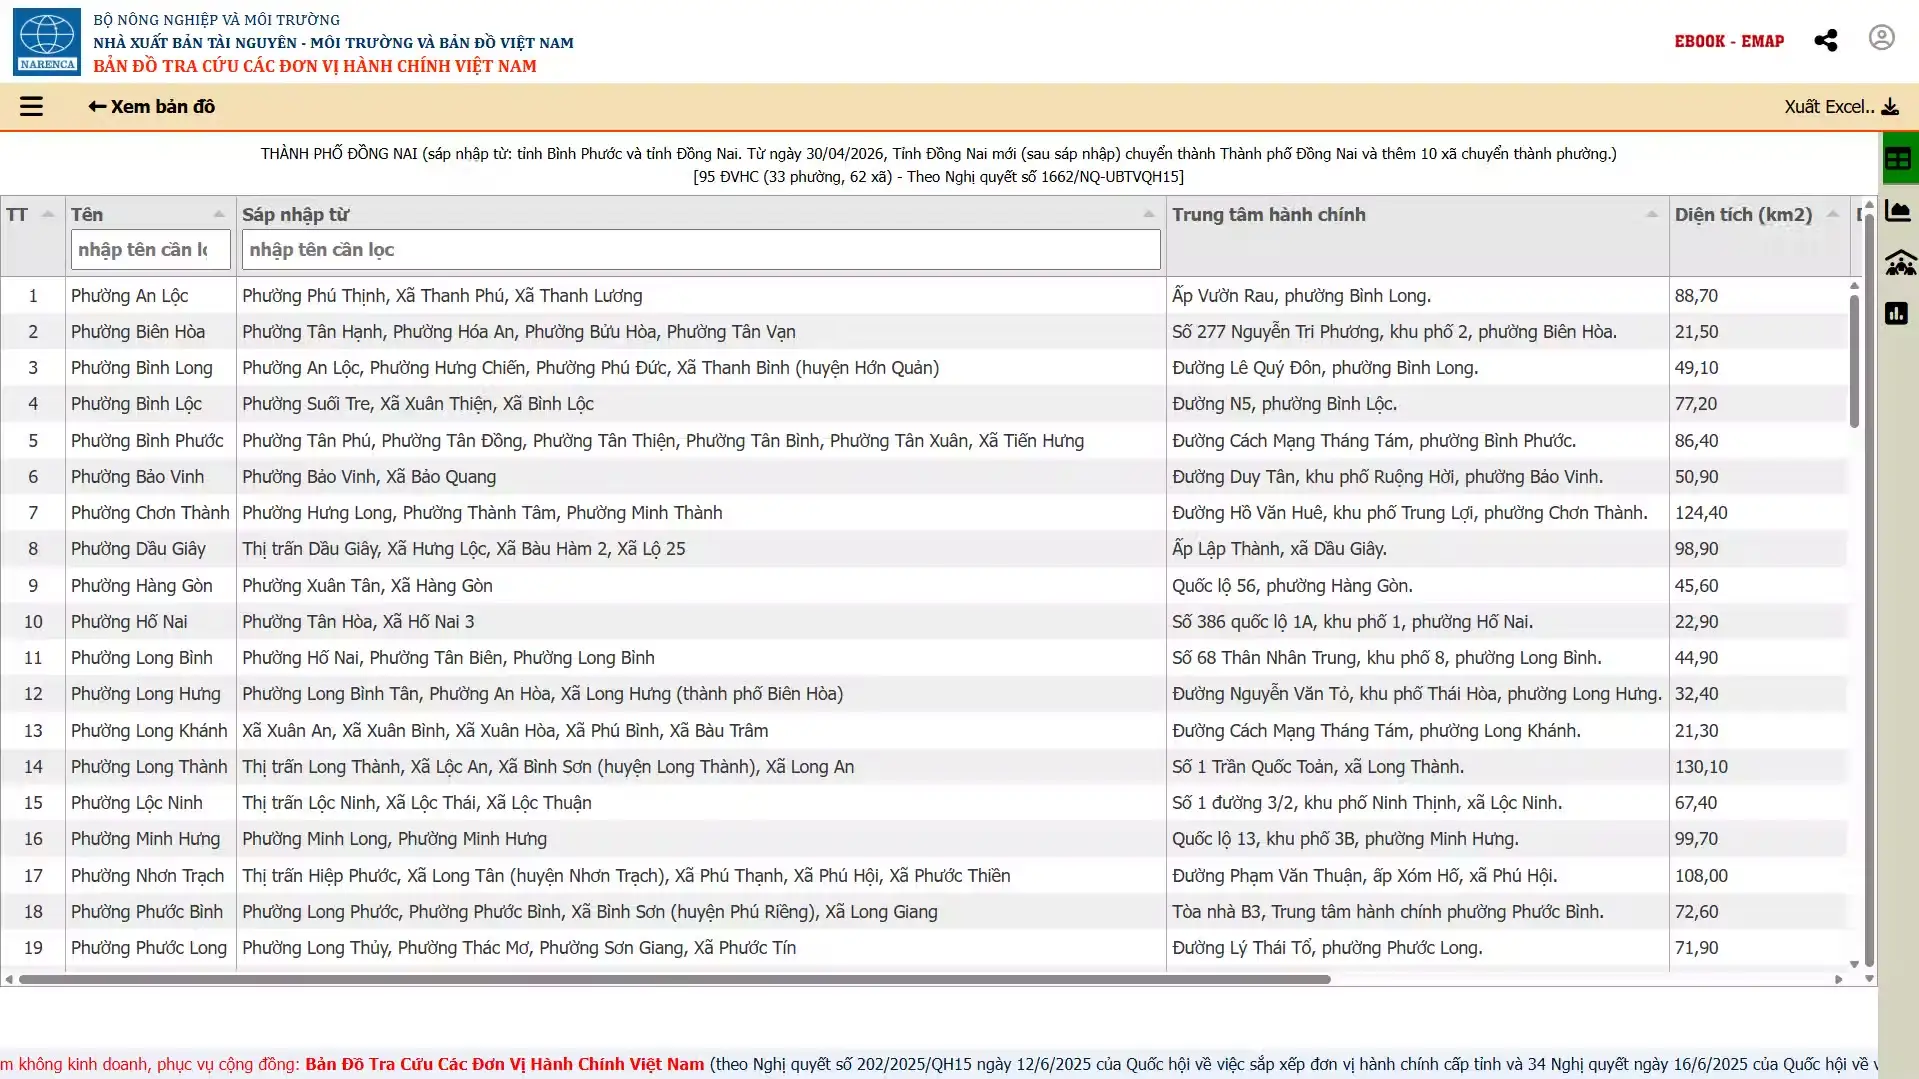Image resolution: width=1919 pixels, height=1079 pixels.
Task: Sort by Sáp nhập từ column arrow
Action: [1149, 214]
